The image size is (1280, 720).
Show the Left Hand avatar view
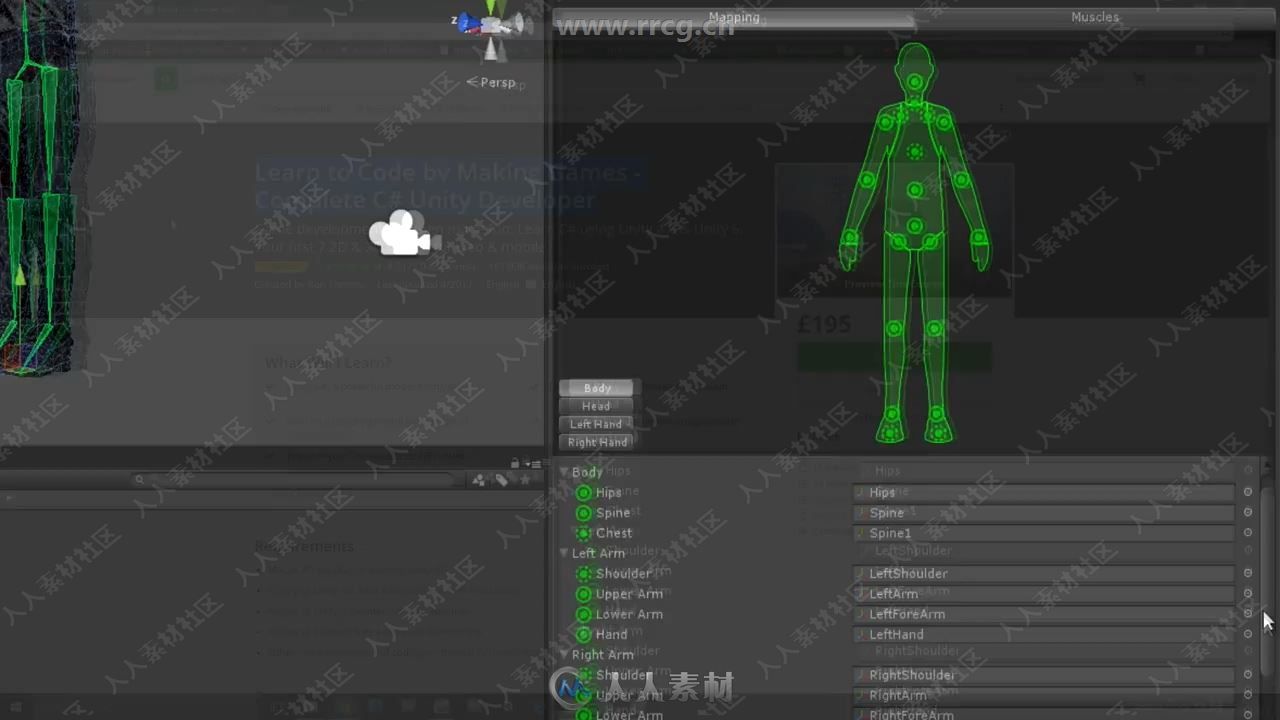pos(597,424)
